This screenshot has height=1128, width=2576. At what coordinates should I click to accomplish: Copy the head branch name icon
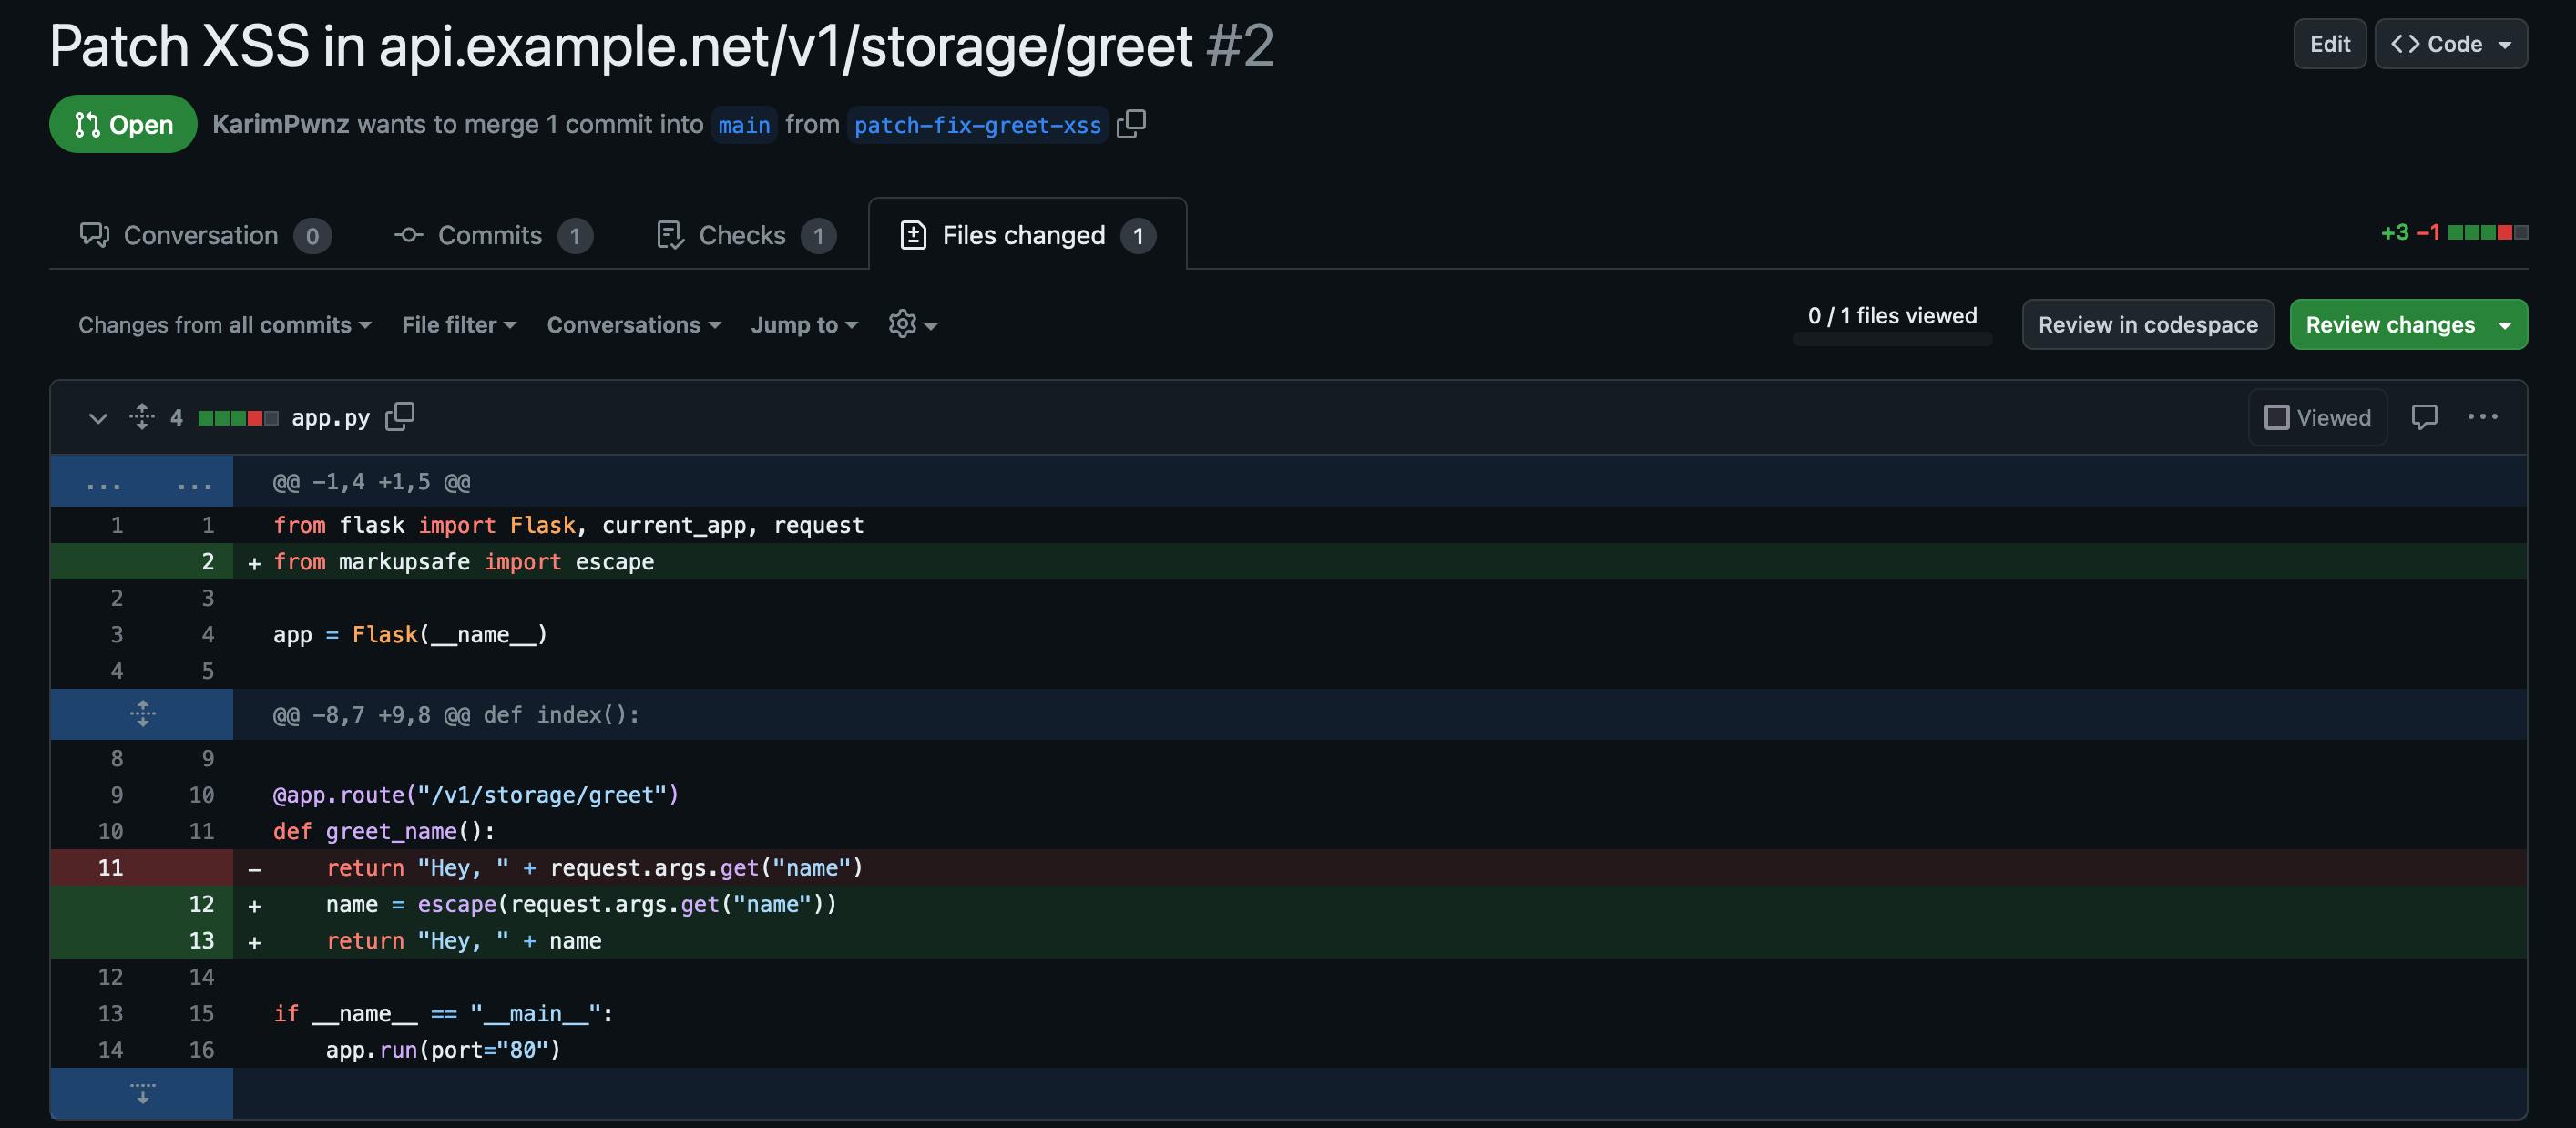coord(1131,124)
